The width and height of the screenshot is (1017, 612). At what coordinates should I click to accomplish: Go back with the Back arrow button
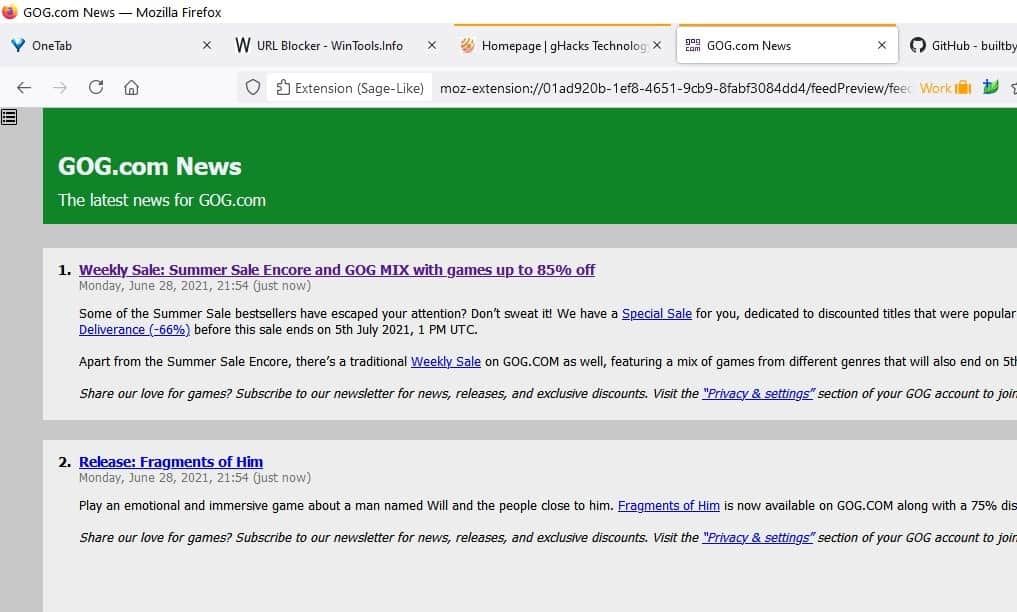(x=24, y=88)
